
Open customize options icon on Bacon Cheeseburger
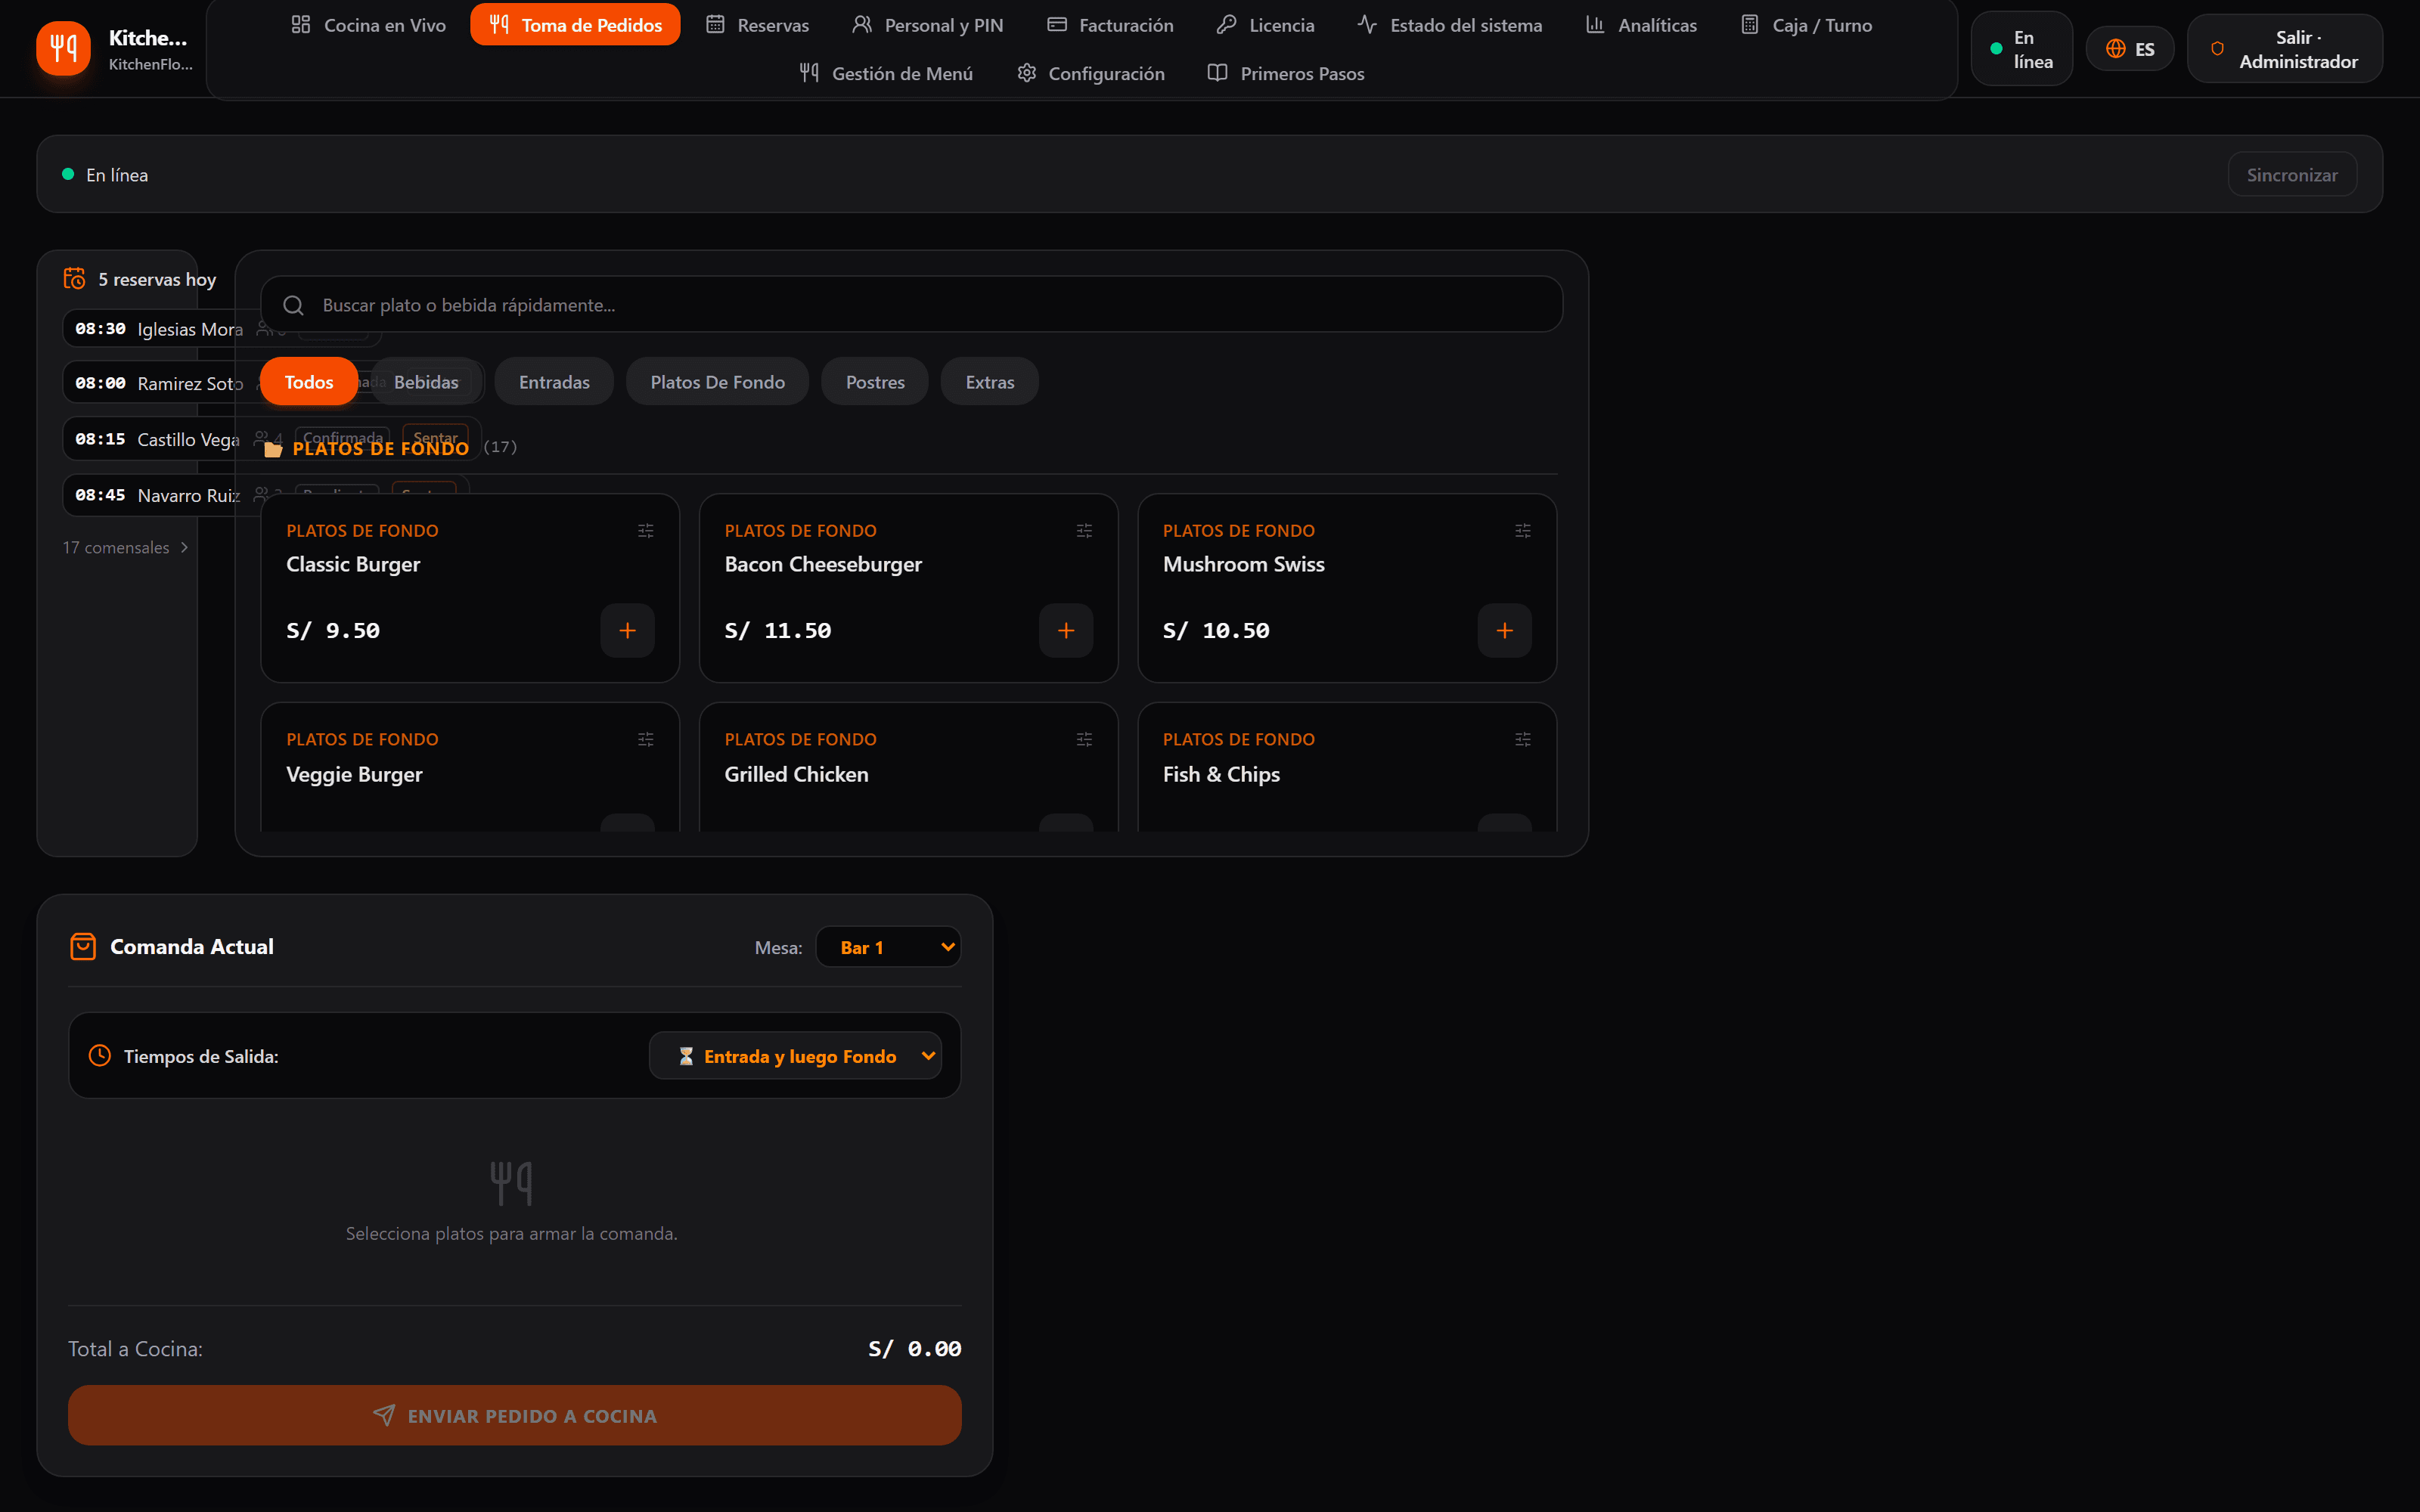tap(1084, 531)
